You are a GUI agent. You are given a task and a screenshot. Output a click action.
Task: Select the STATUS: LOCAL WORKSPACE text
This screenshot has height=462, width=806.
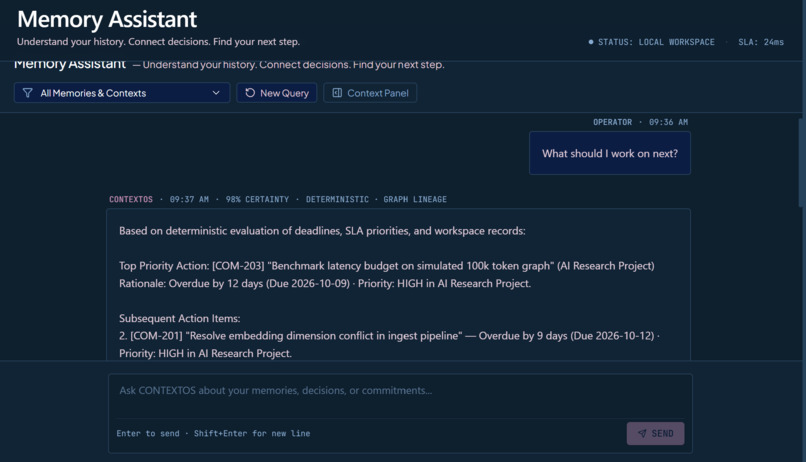656,42
